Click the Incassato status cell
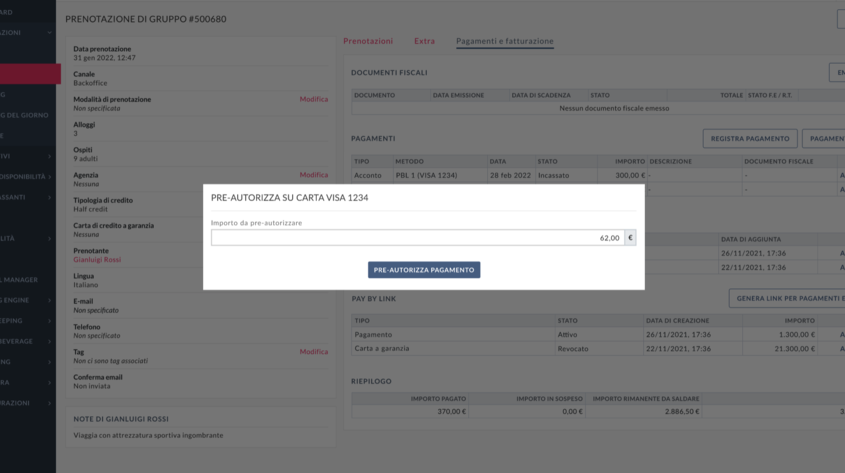 click(x=553, y=176)
